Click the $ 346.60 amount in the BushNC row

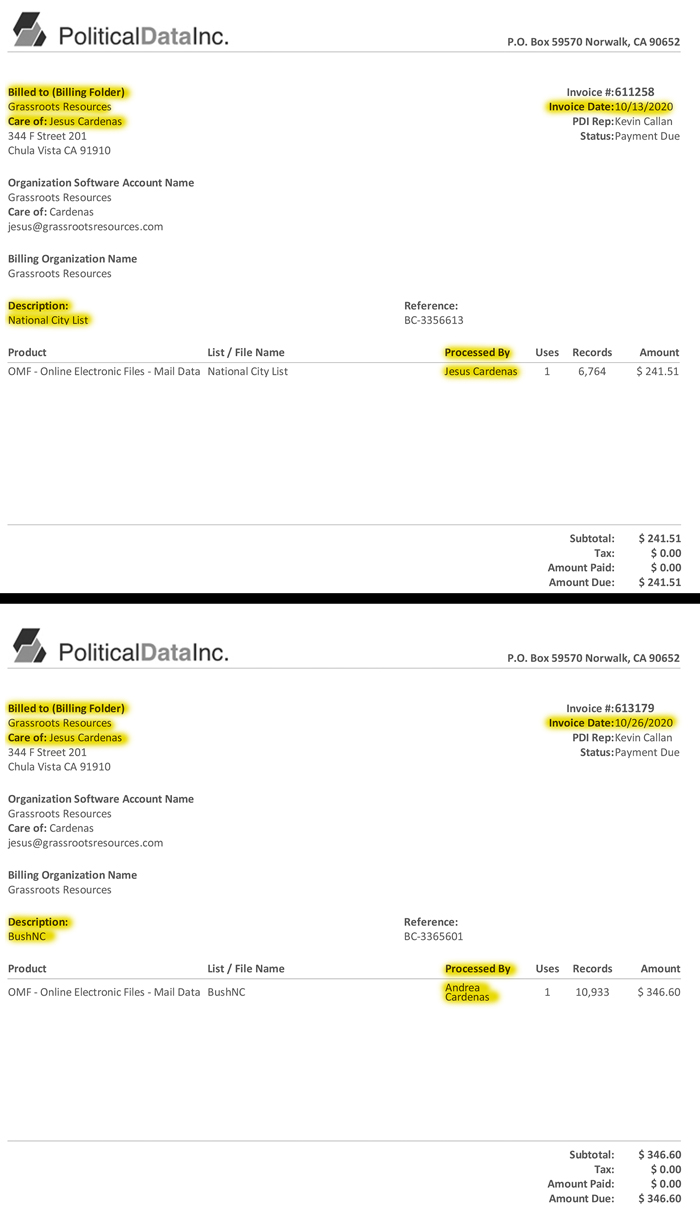[x=658, y=992]
